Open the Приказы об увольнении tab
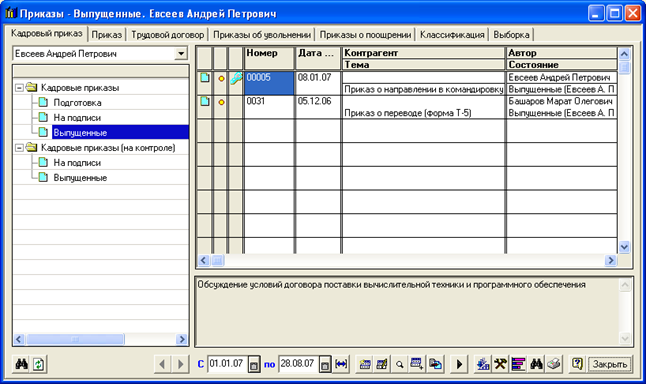 pos(262,35)
